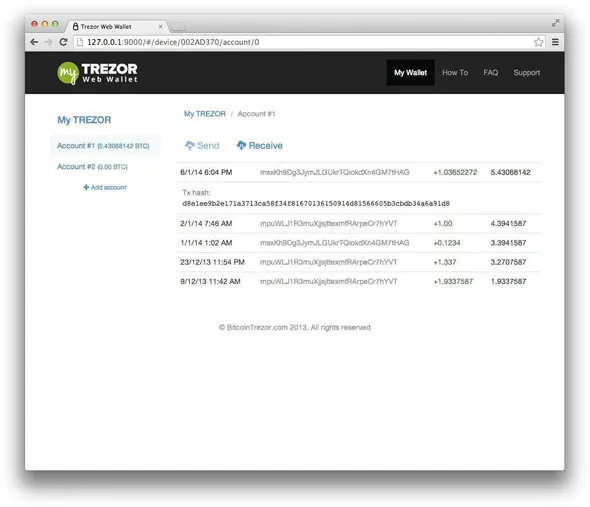590x507 pixels.
Task: Open the FAQ page
Action: [x=491, y=73]
